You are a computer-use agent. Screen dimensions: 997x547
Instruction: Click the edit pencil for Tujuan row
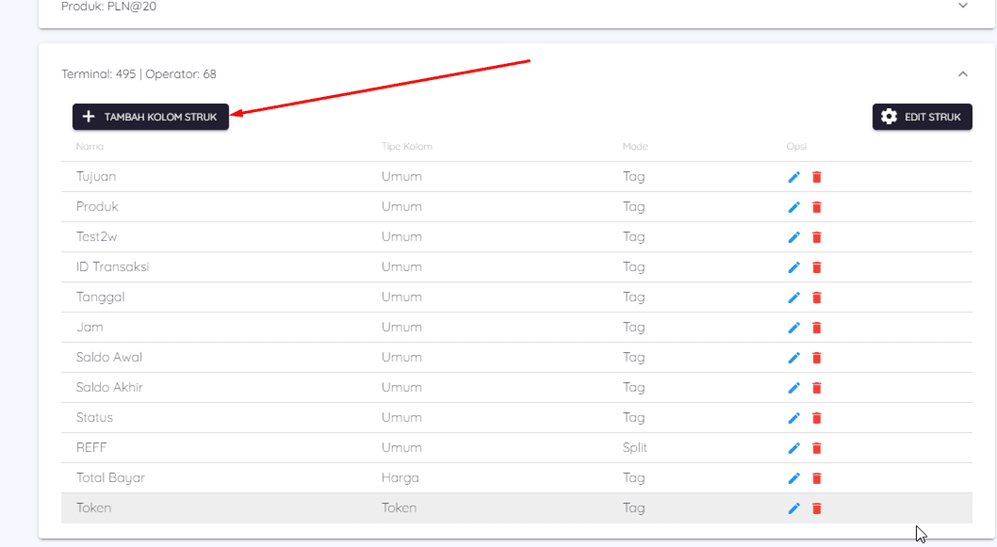(x=794, y=177)
